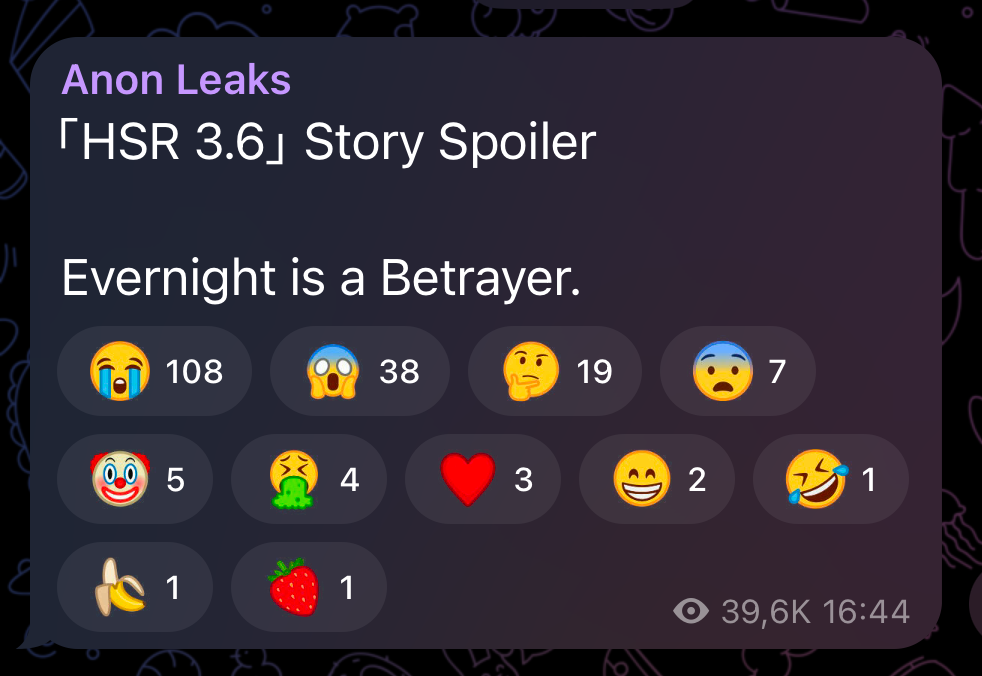982x676 pixels.
Task: Click the 39,6K view count
Action: coord(766,611)
